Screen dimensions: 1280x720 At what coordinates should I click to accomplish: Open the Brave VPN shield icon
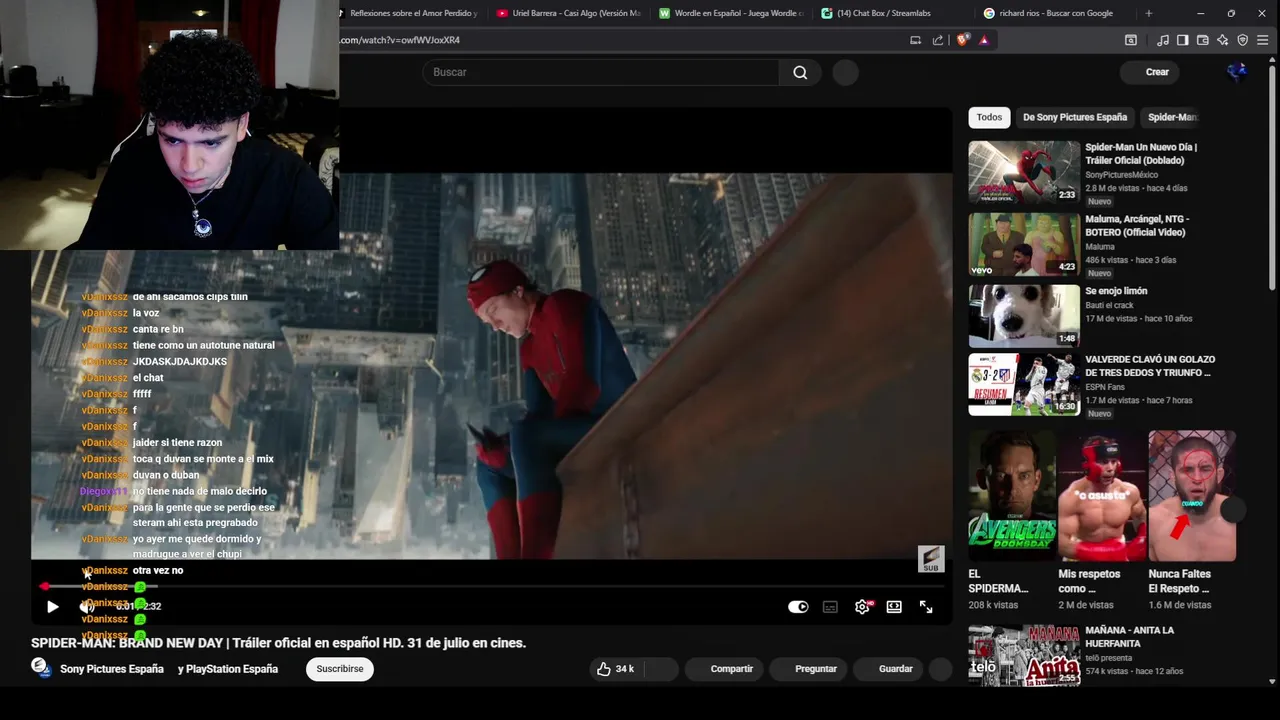1243,40
